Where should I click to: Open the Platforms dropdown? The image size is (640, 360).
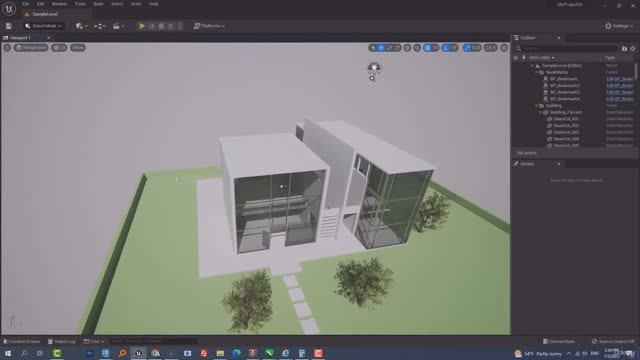(x=209, y=26)
